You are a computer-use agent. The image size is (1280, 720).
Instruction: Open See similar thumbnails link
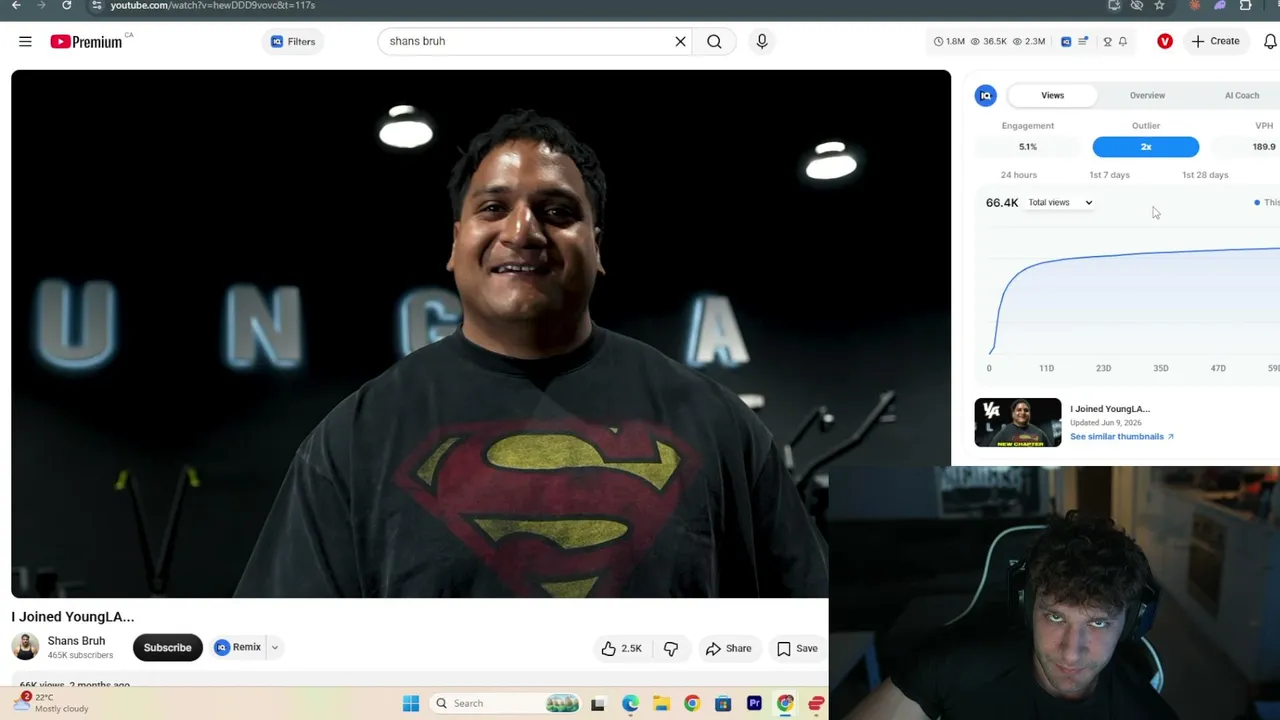click(1121, 437)
